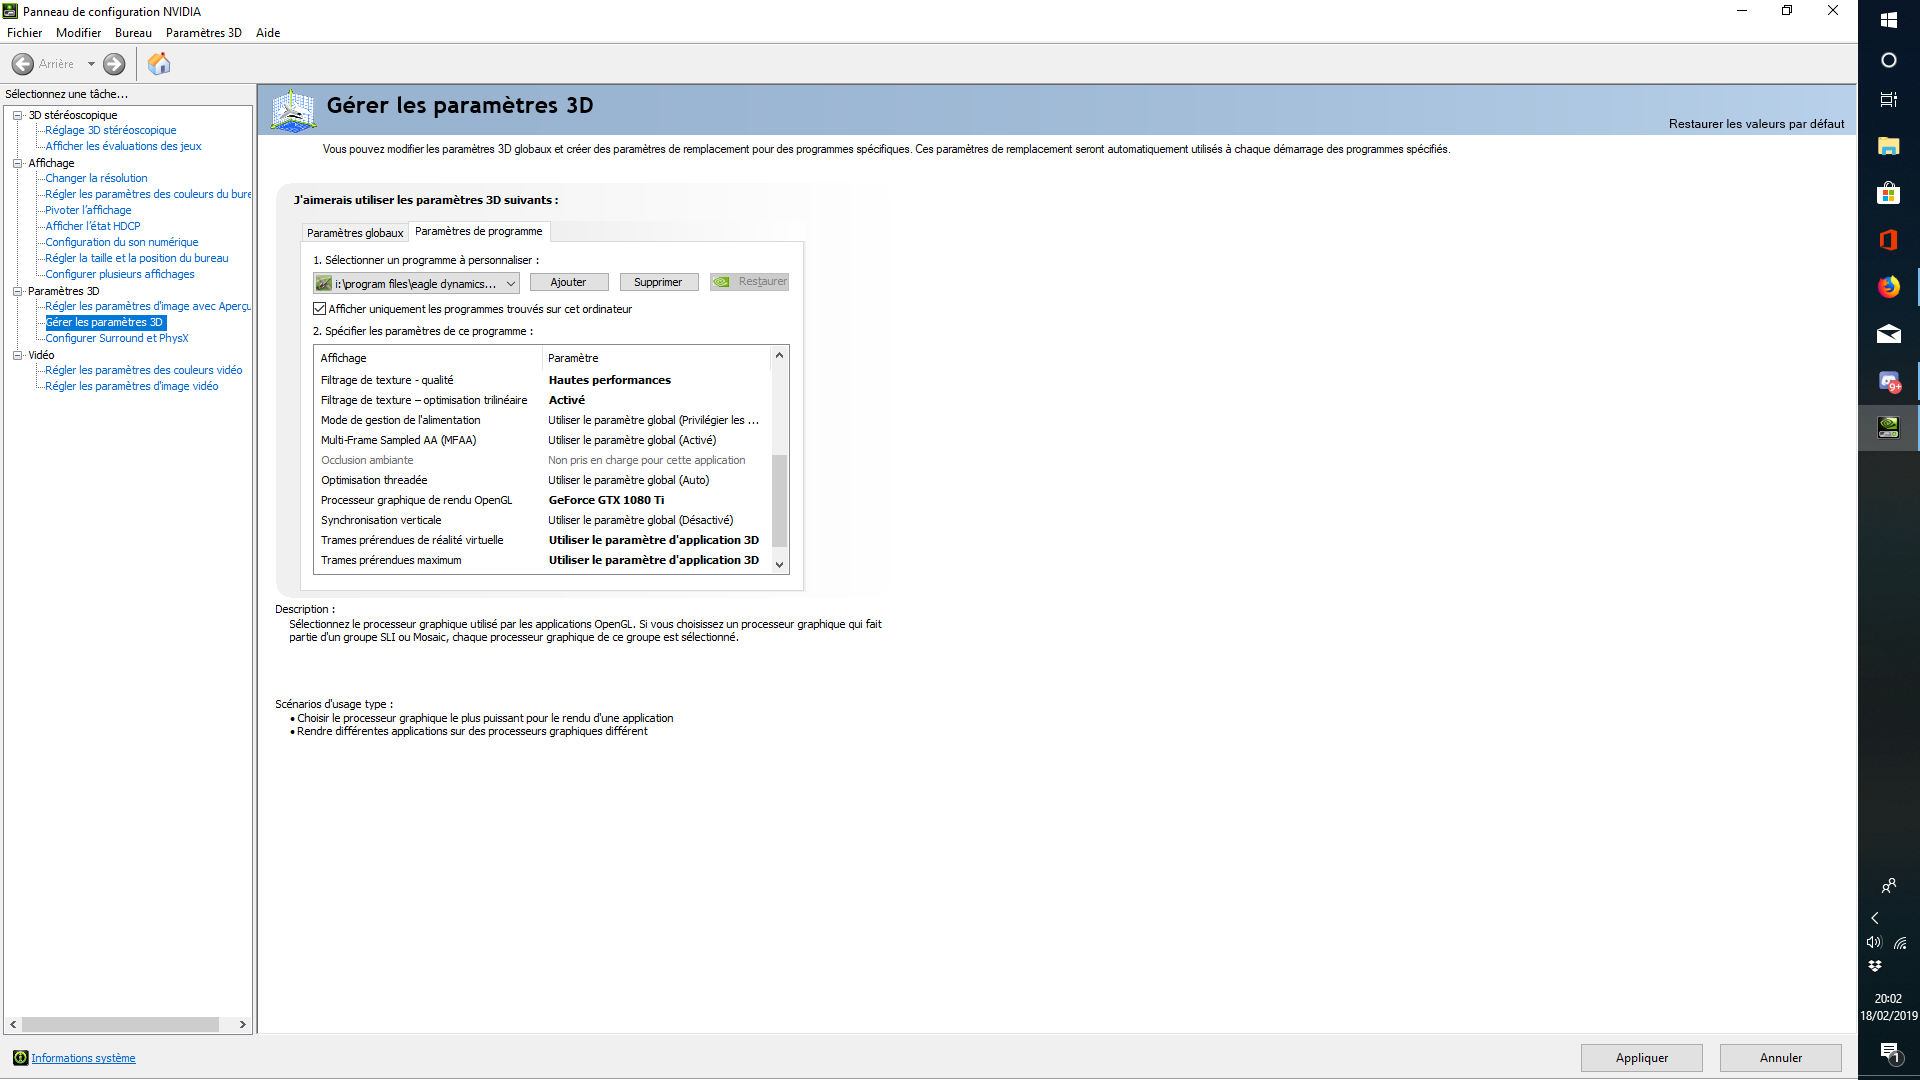Select Optimisation threadée setting row
Image resolution: width=1920 pixels, height=1080 pixels.
[x=541, y=480]
